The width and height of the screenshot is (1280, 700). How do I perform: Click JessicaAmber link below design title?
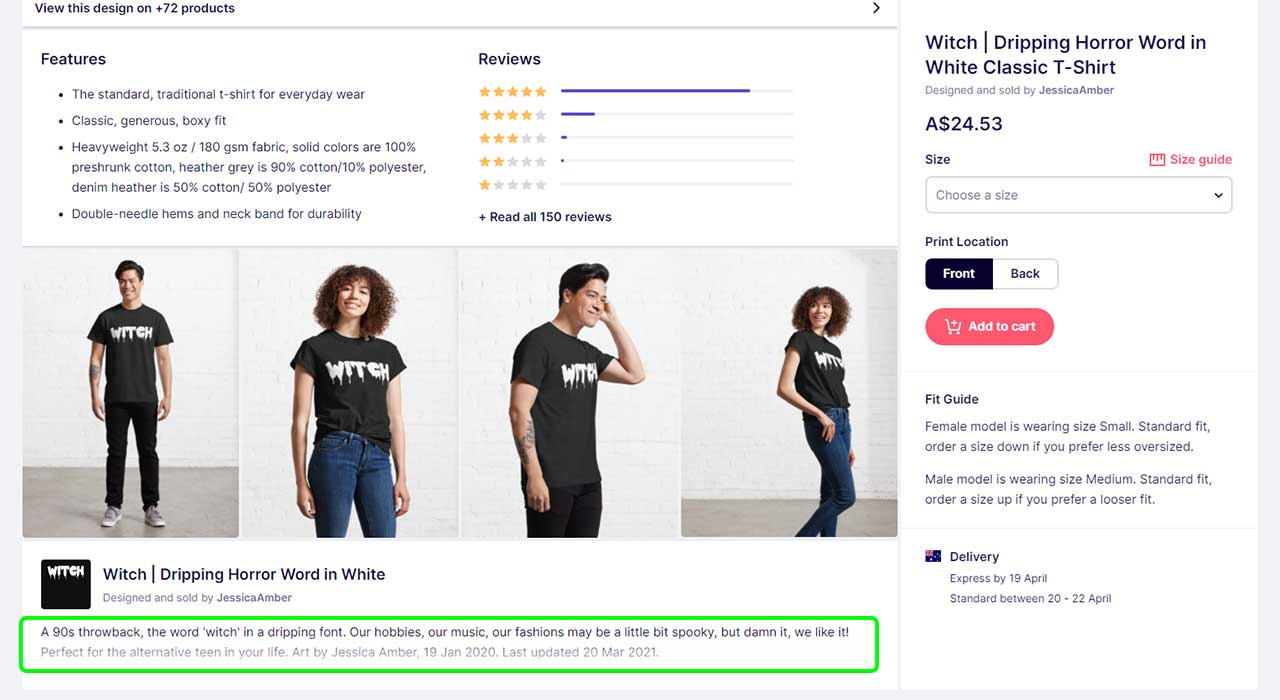click(x=254, y=598)
